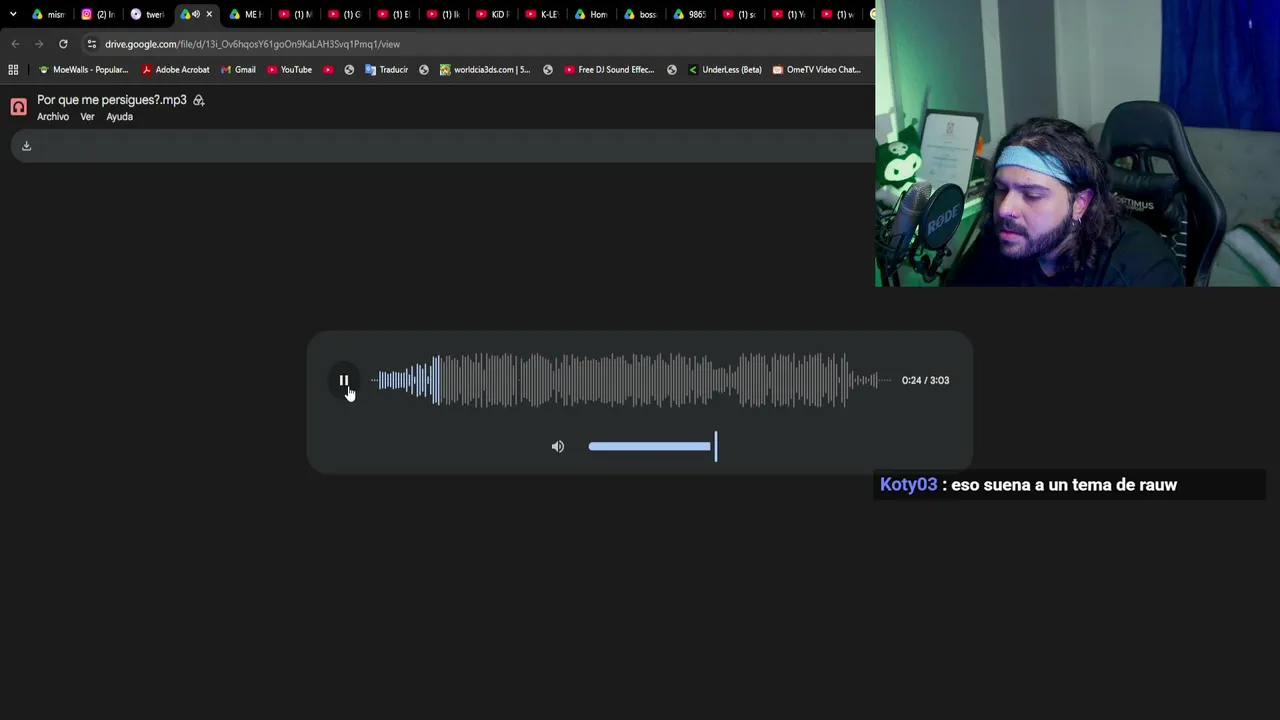
Task: Open the apps grid in bookmarks bar
Action: coord(13,70)
